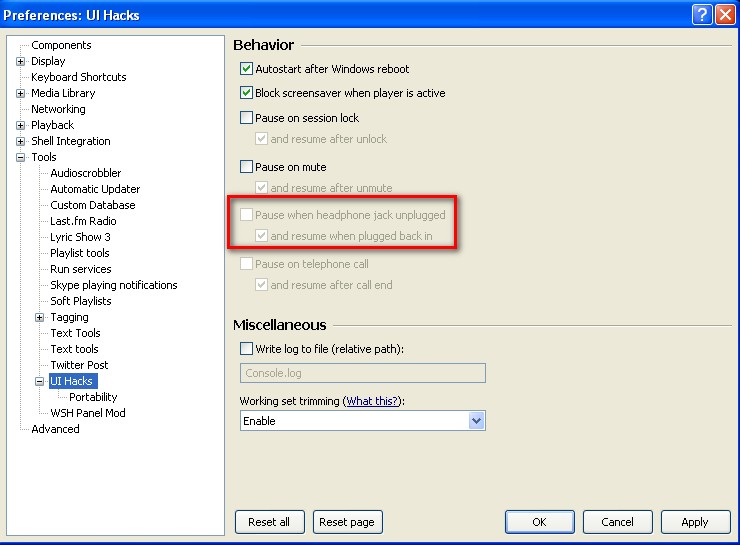Collapse the Tools tree node
This screenshot has height=545, width=740.
(20, 158)
